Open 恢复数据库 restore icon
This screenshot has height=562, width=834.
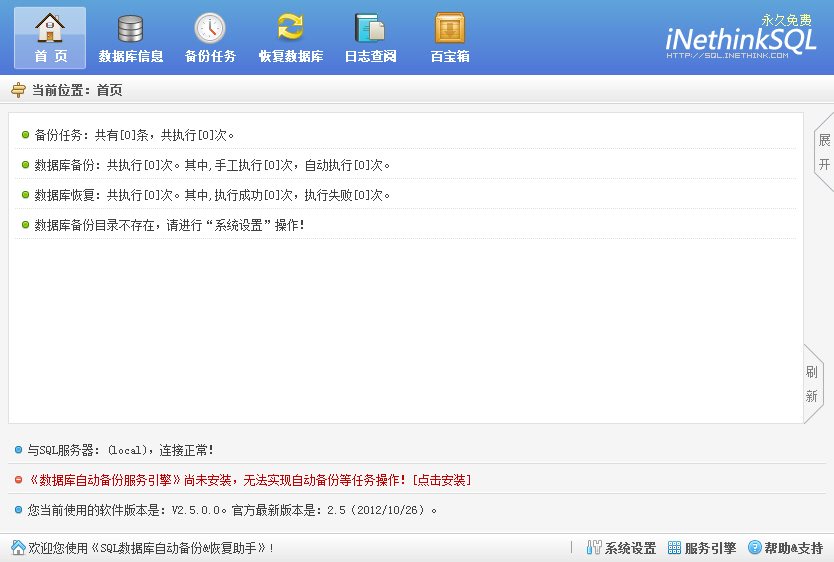click(x=290, y=29)
